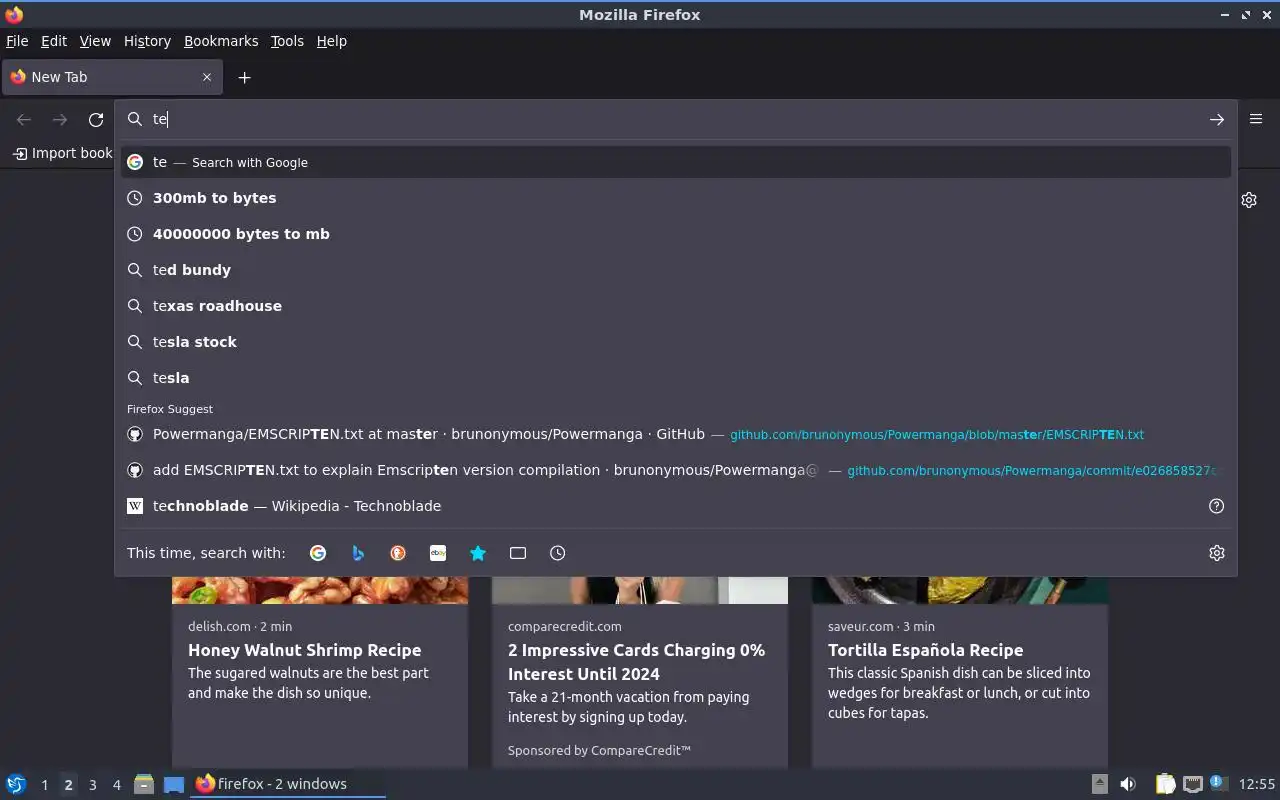Click the Go arrow in the address bar

(1216, 119)
